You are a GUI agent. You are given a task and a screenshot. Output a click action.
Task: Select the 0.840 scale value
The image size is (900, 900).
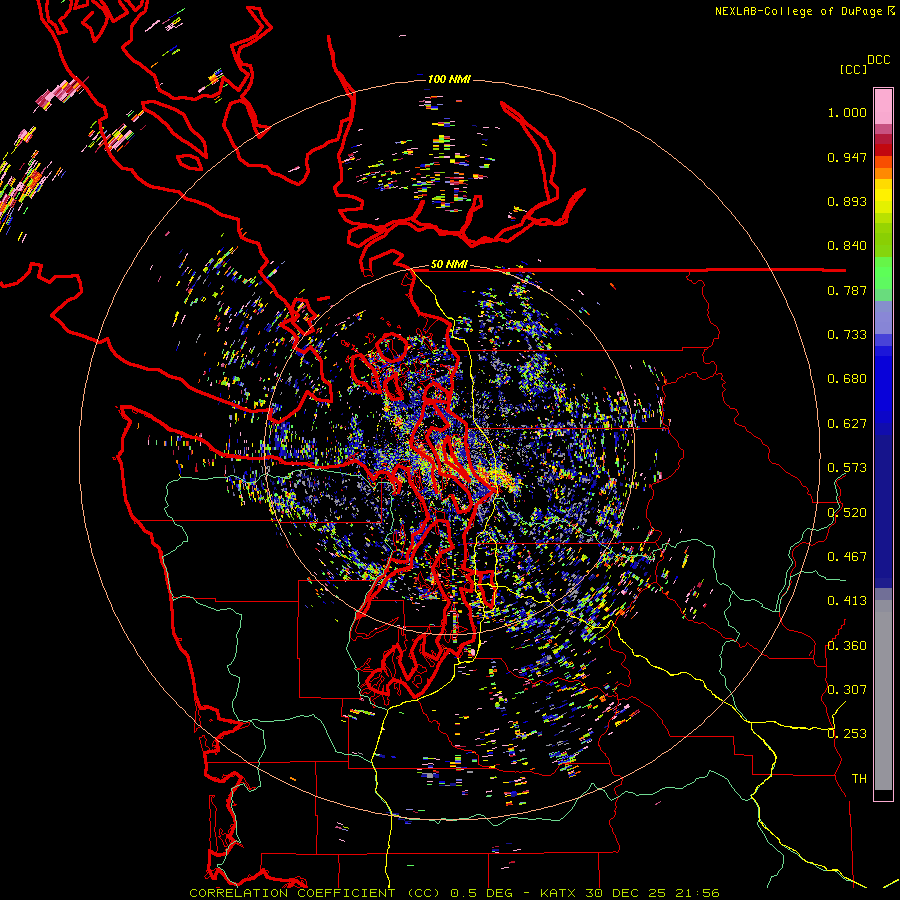847,246
